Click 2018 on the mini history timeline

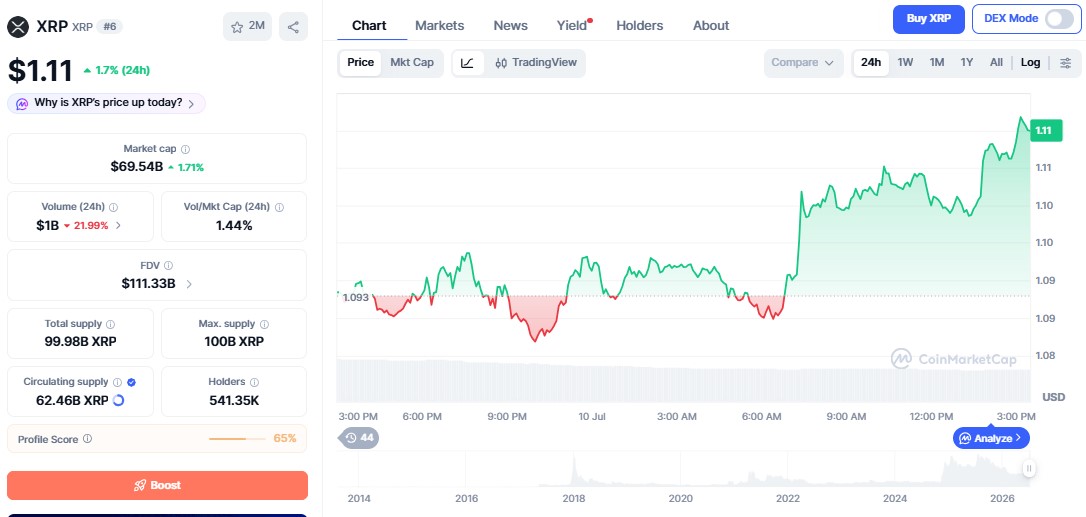pyautogui.click(x=574, y=498)
